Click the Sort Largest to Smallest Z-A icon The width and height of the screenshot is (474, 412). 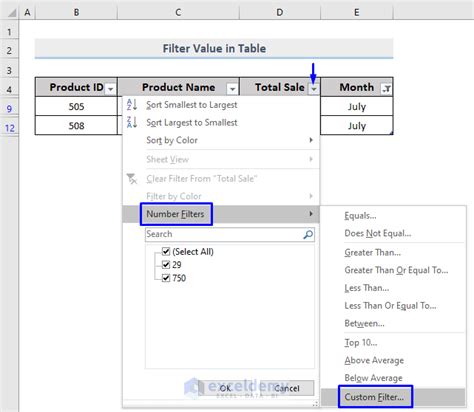132,122
